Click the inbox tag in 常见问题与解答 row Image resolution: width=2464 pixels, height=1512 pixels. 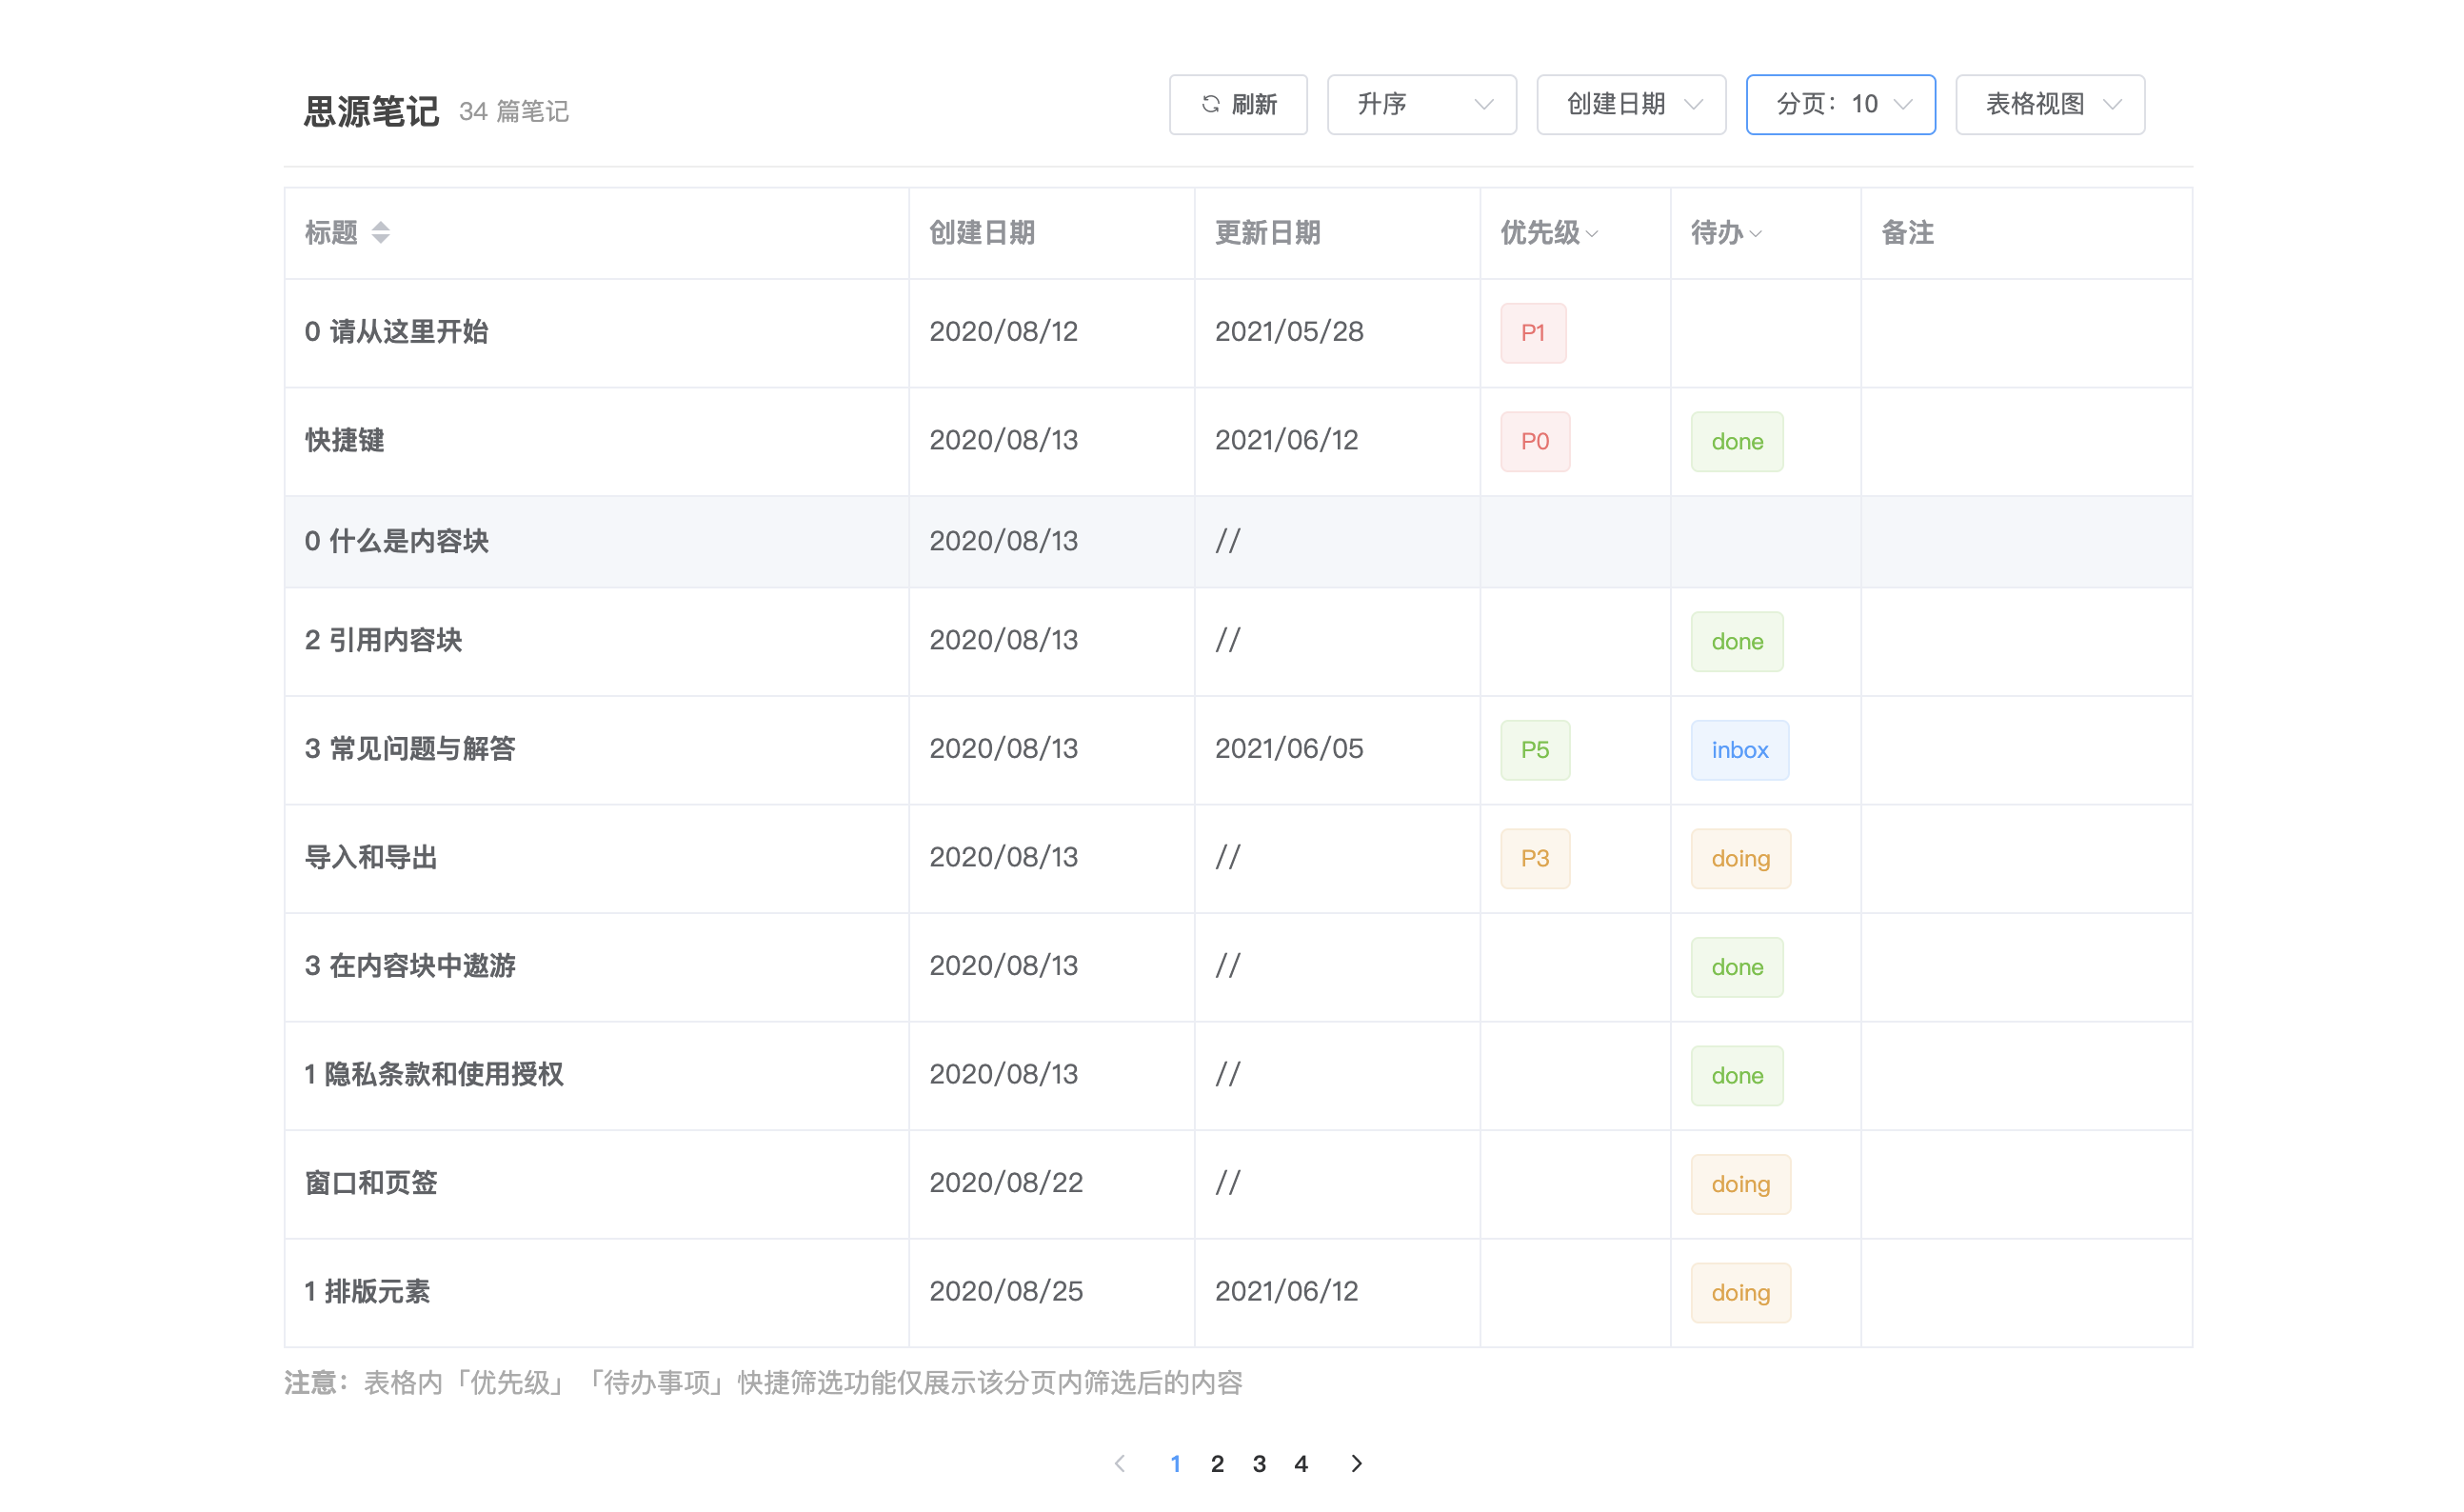[x=1739, y=750]
